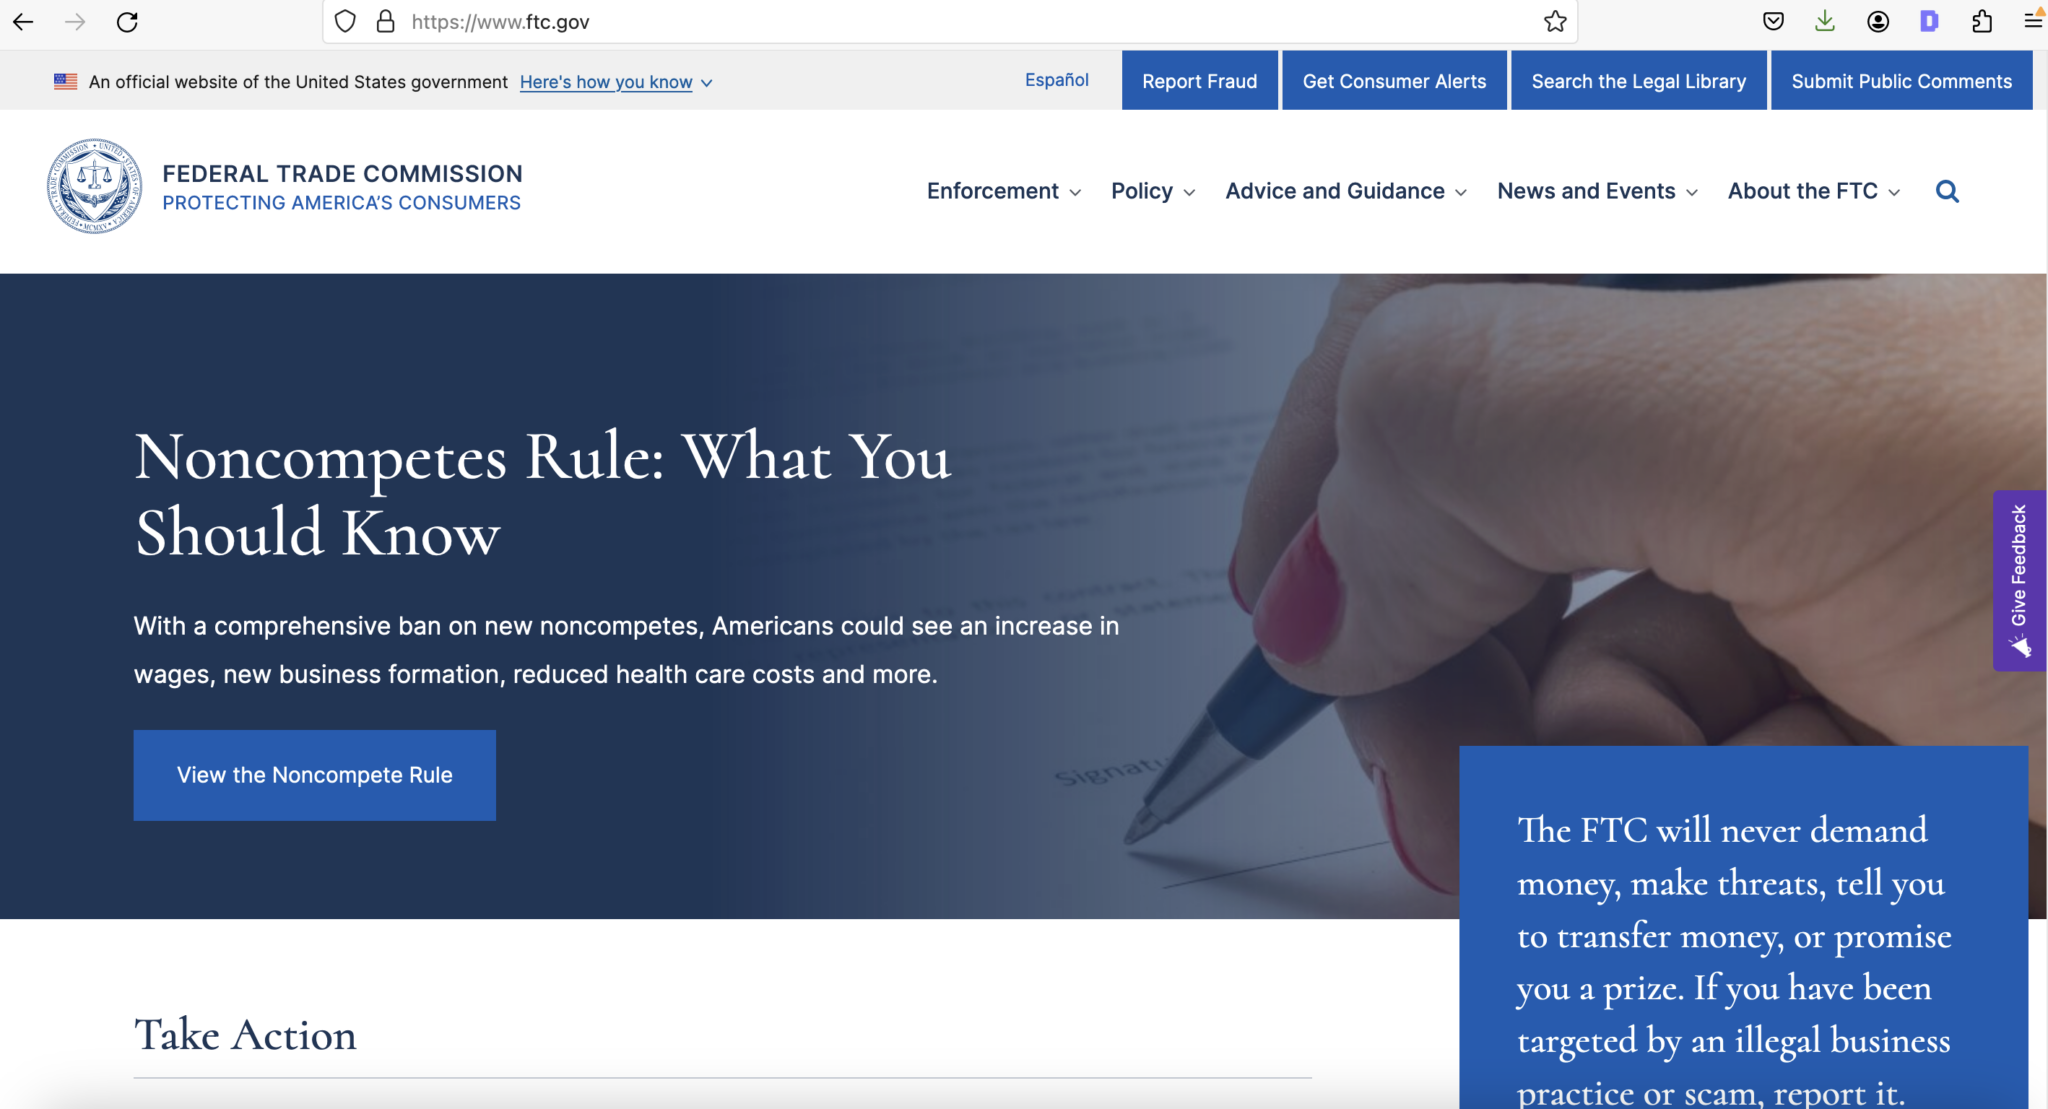The height and width of the screenshot is (1109, 2048).
Task: Click the FTC seal logo
Action: click(x=95, y=187)
